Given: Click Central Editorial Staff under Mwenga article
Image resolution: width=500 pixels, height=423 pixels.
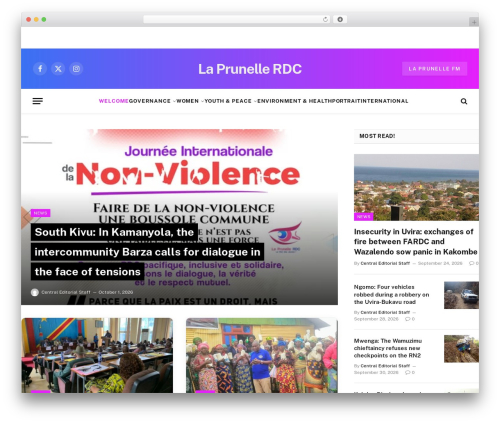Looking at the screenshot, I should click(385, 366).
